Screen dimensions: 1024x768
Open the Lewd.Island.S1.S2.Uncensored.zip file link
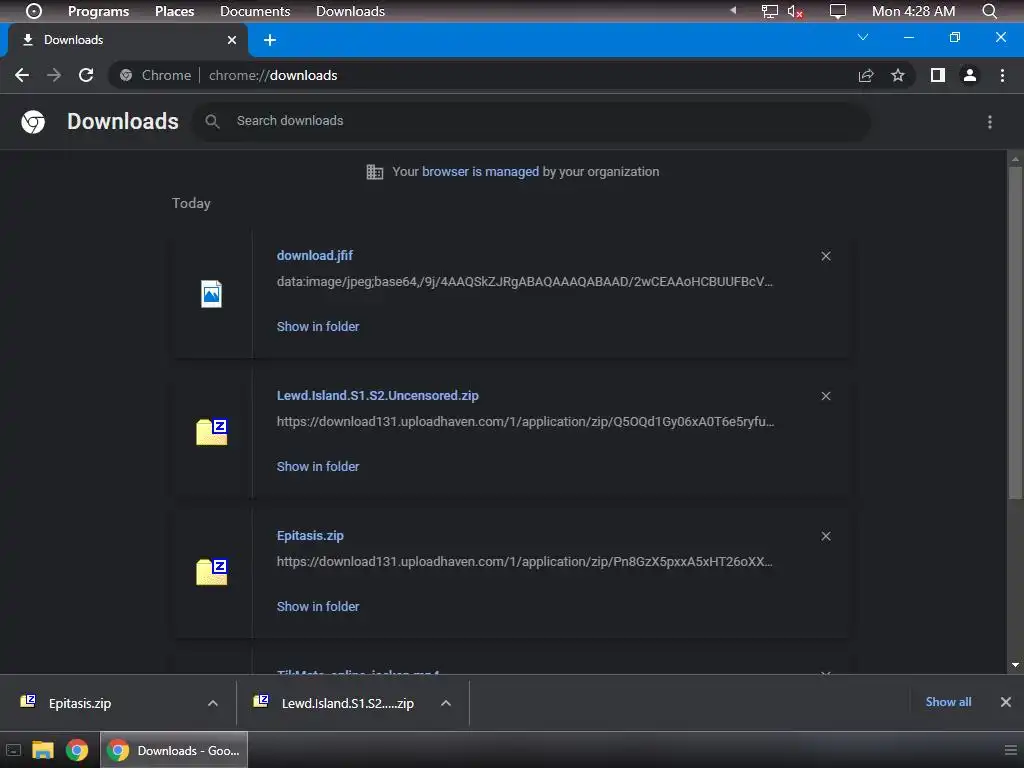click(377, 395)
